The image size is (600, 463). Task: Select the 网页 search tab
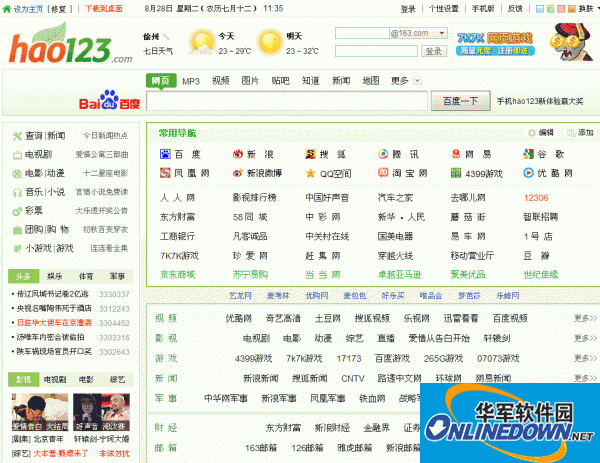[161, 81]
